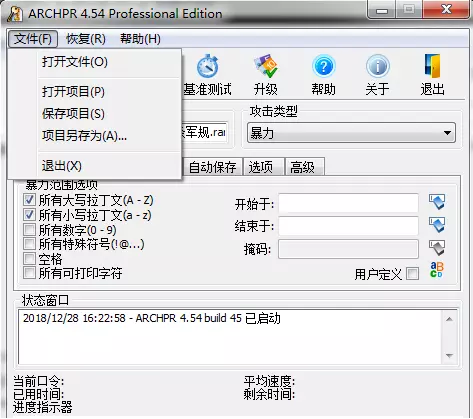Image resolution: width=473 pixels, height=419 pixels.
Task: Switch to the 自动保存 tab
Action: (213, 167)
